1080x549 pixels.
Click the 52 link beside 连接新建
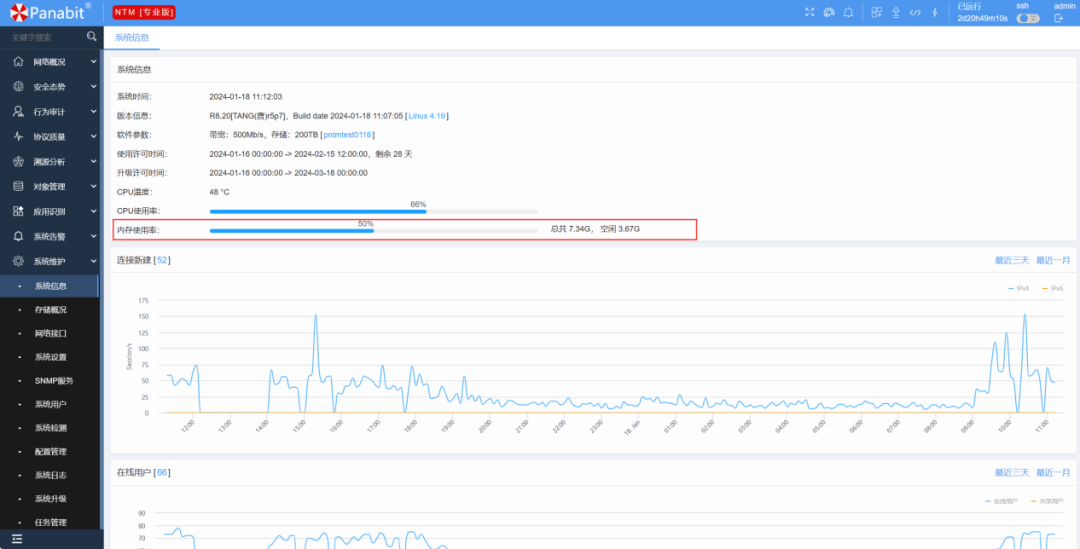coord(162,260)
